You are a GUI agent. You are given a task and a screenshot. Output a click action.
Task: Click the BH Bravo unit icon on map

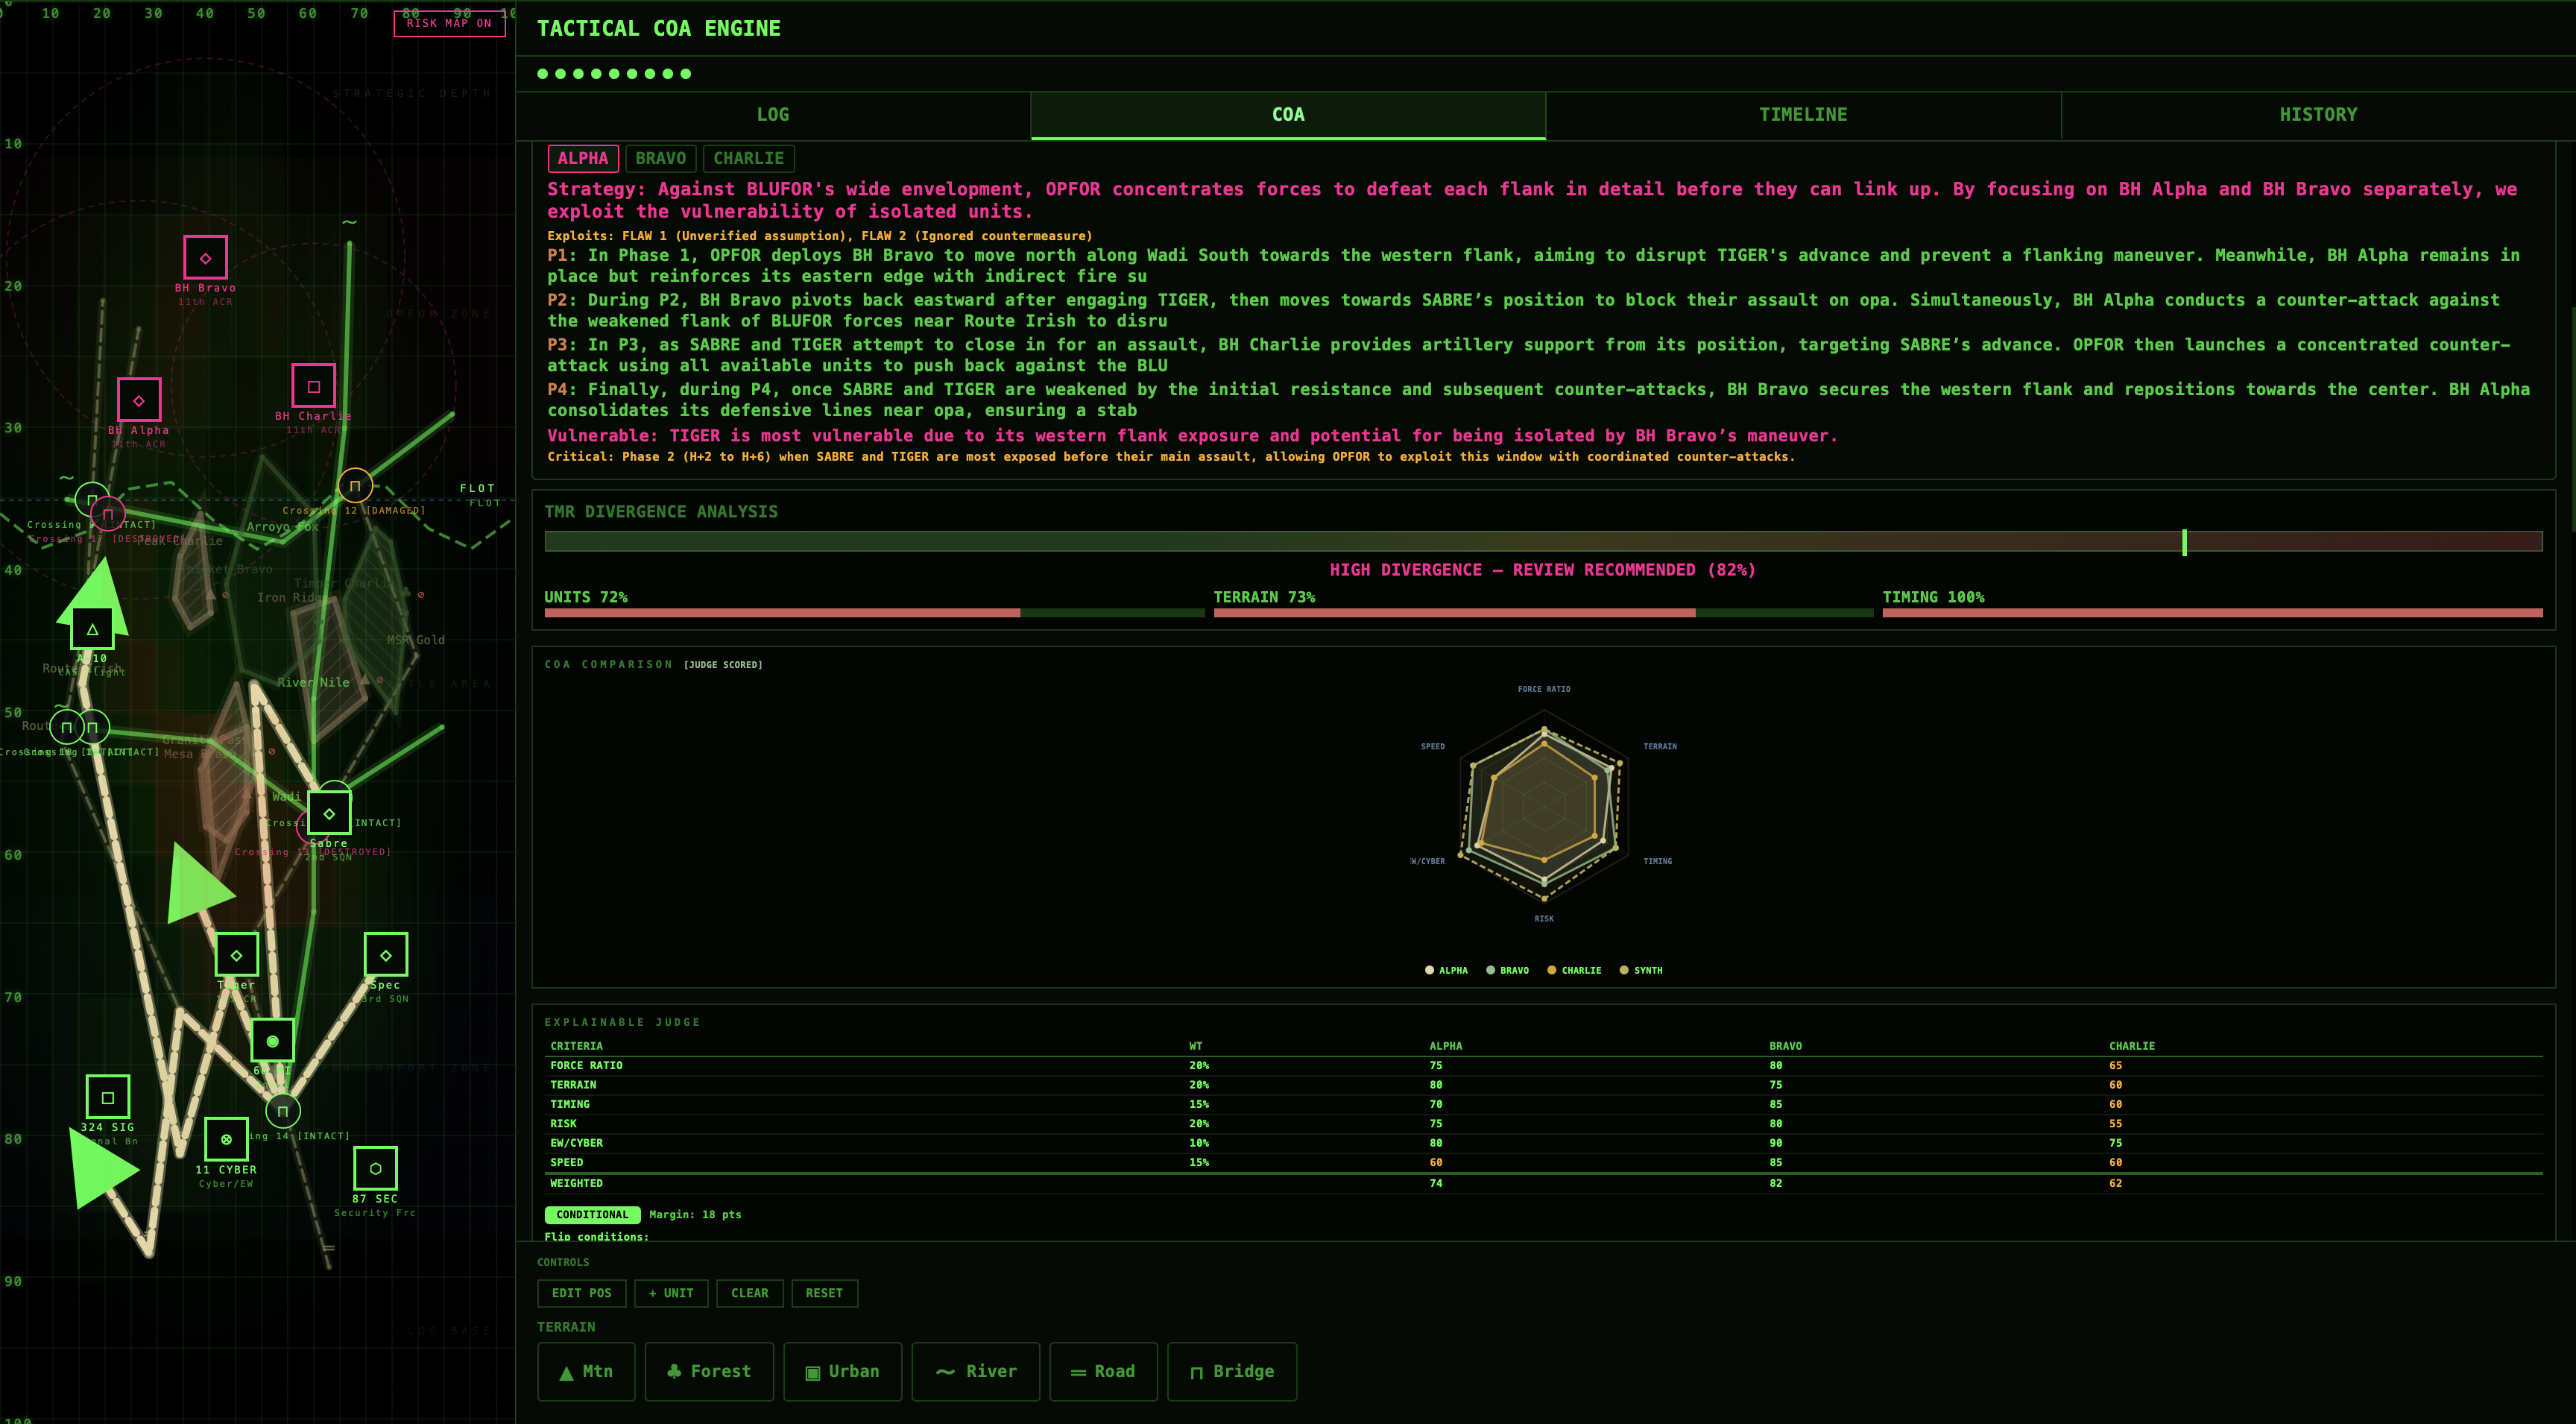205,258
